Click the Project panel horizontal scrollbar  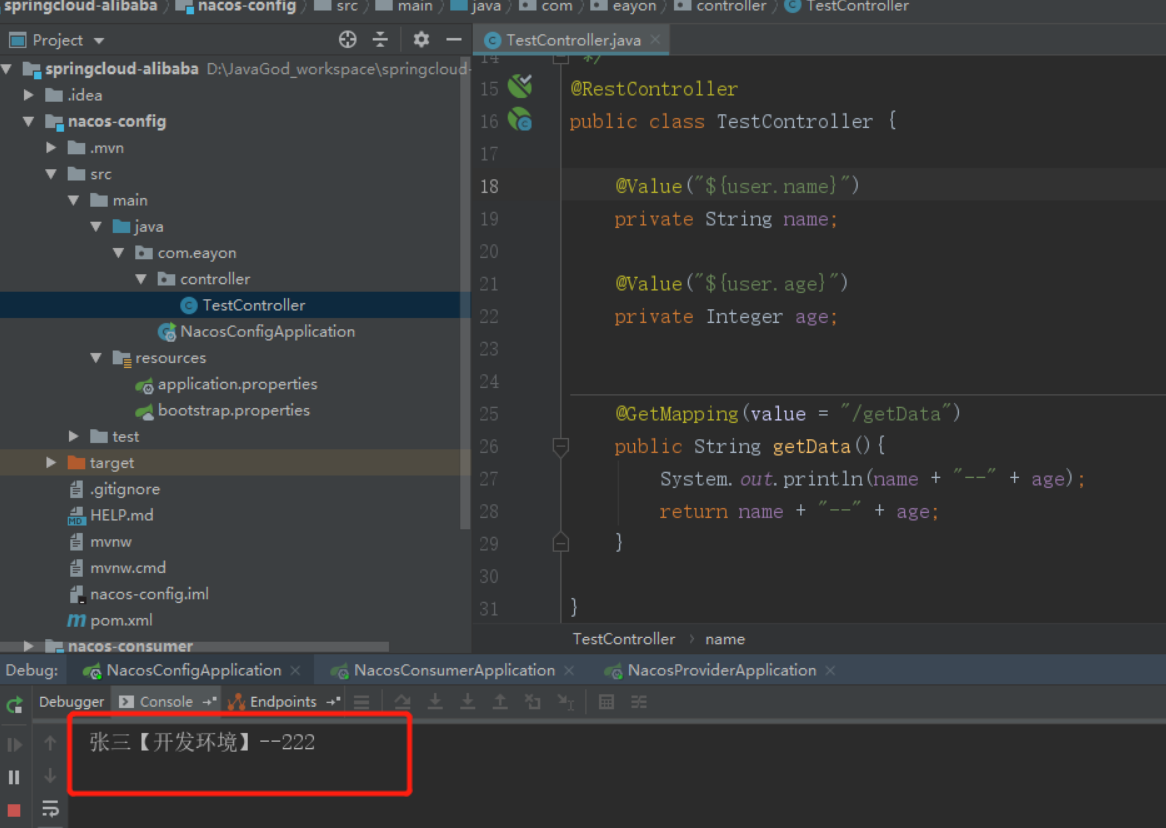coord(195,646)
